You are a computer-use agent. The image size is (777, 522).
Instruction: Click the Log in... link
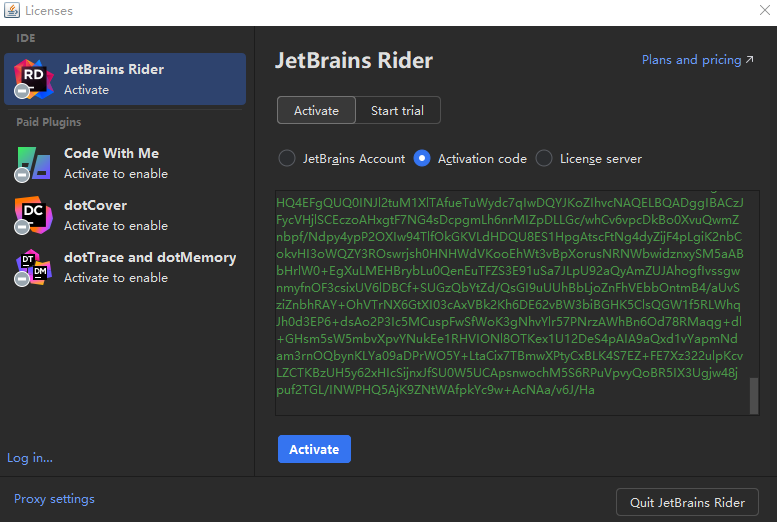coord(30,458)
